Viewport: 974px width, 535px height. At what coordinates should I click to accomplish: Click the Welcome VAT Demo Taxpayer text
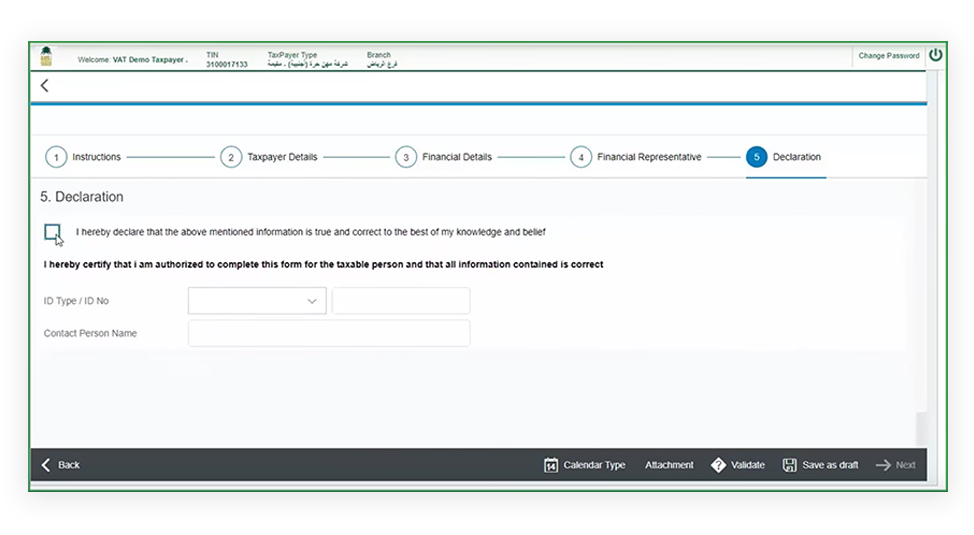(x=132, y=60)
